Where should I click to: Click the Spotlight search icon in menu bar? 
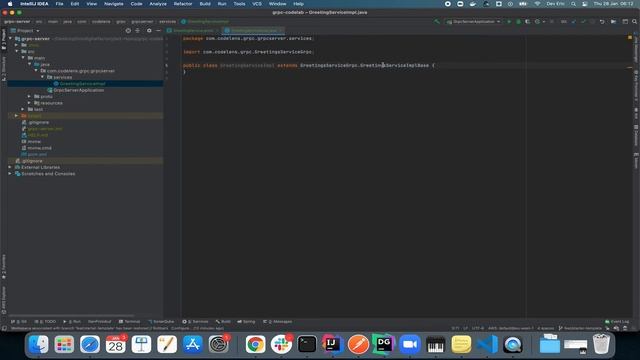point(573,4)
